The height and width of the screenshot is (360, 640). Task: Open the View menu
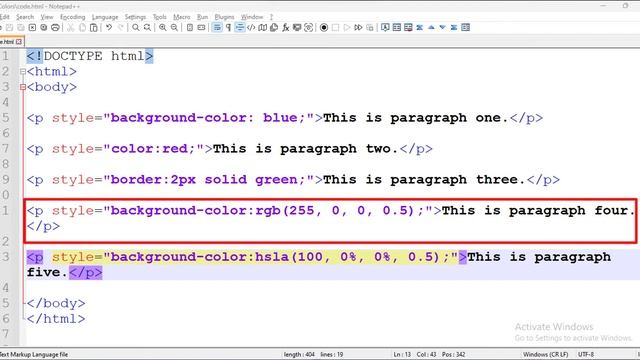coord(47,17)
